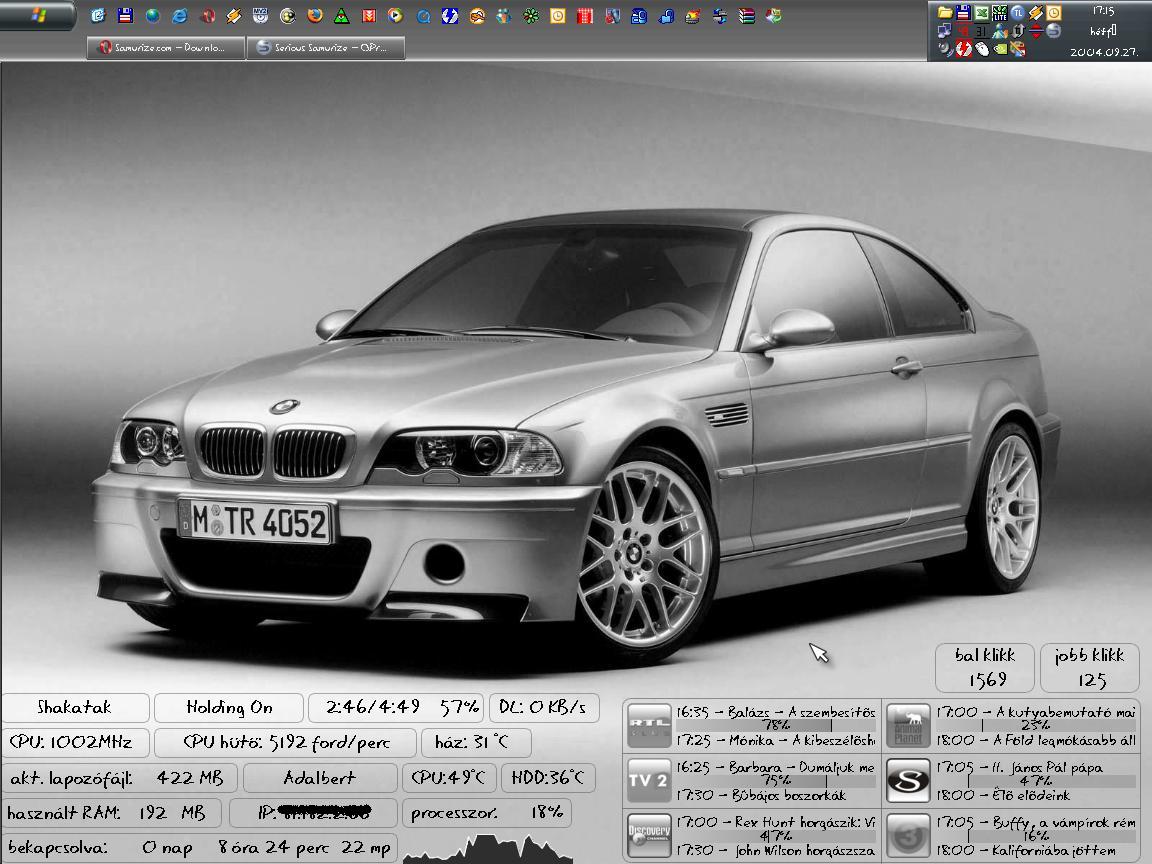
Task: Launch QuickTime blue Q icon
Action: click(x=422, y=16)
